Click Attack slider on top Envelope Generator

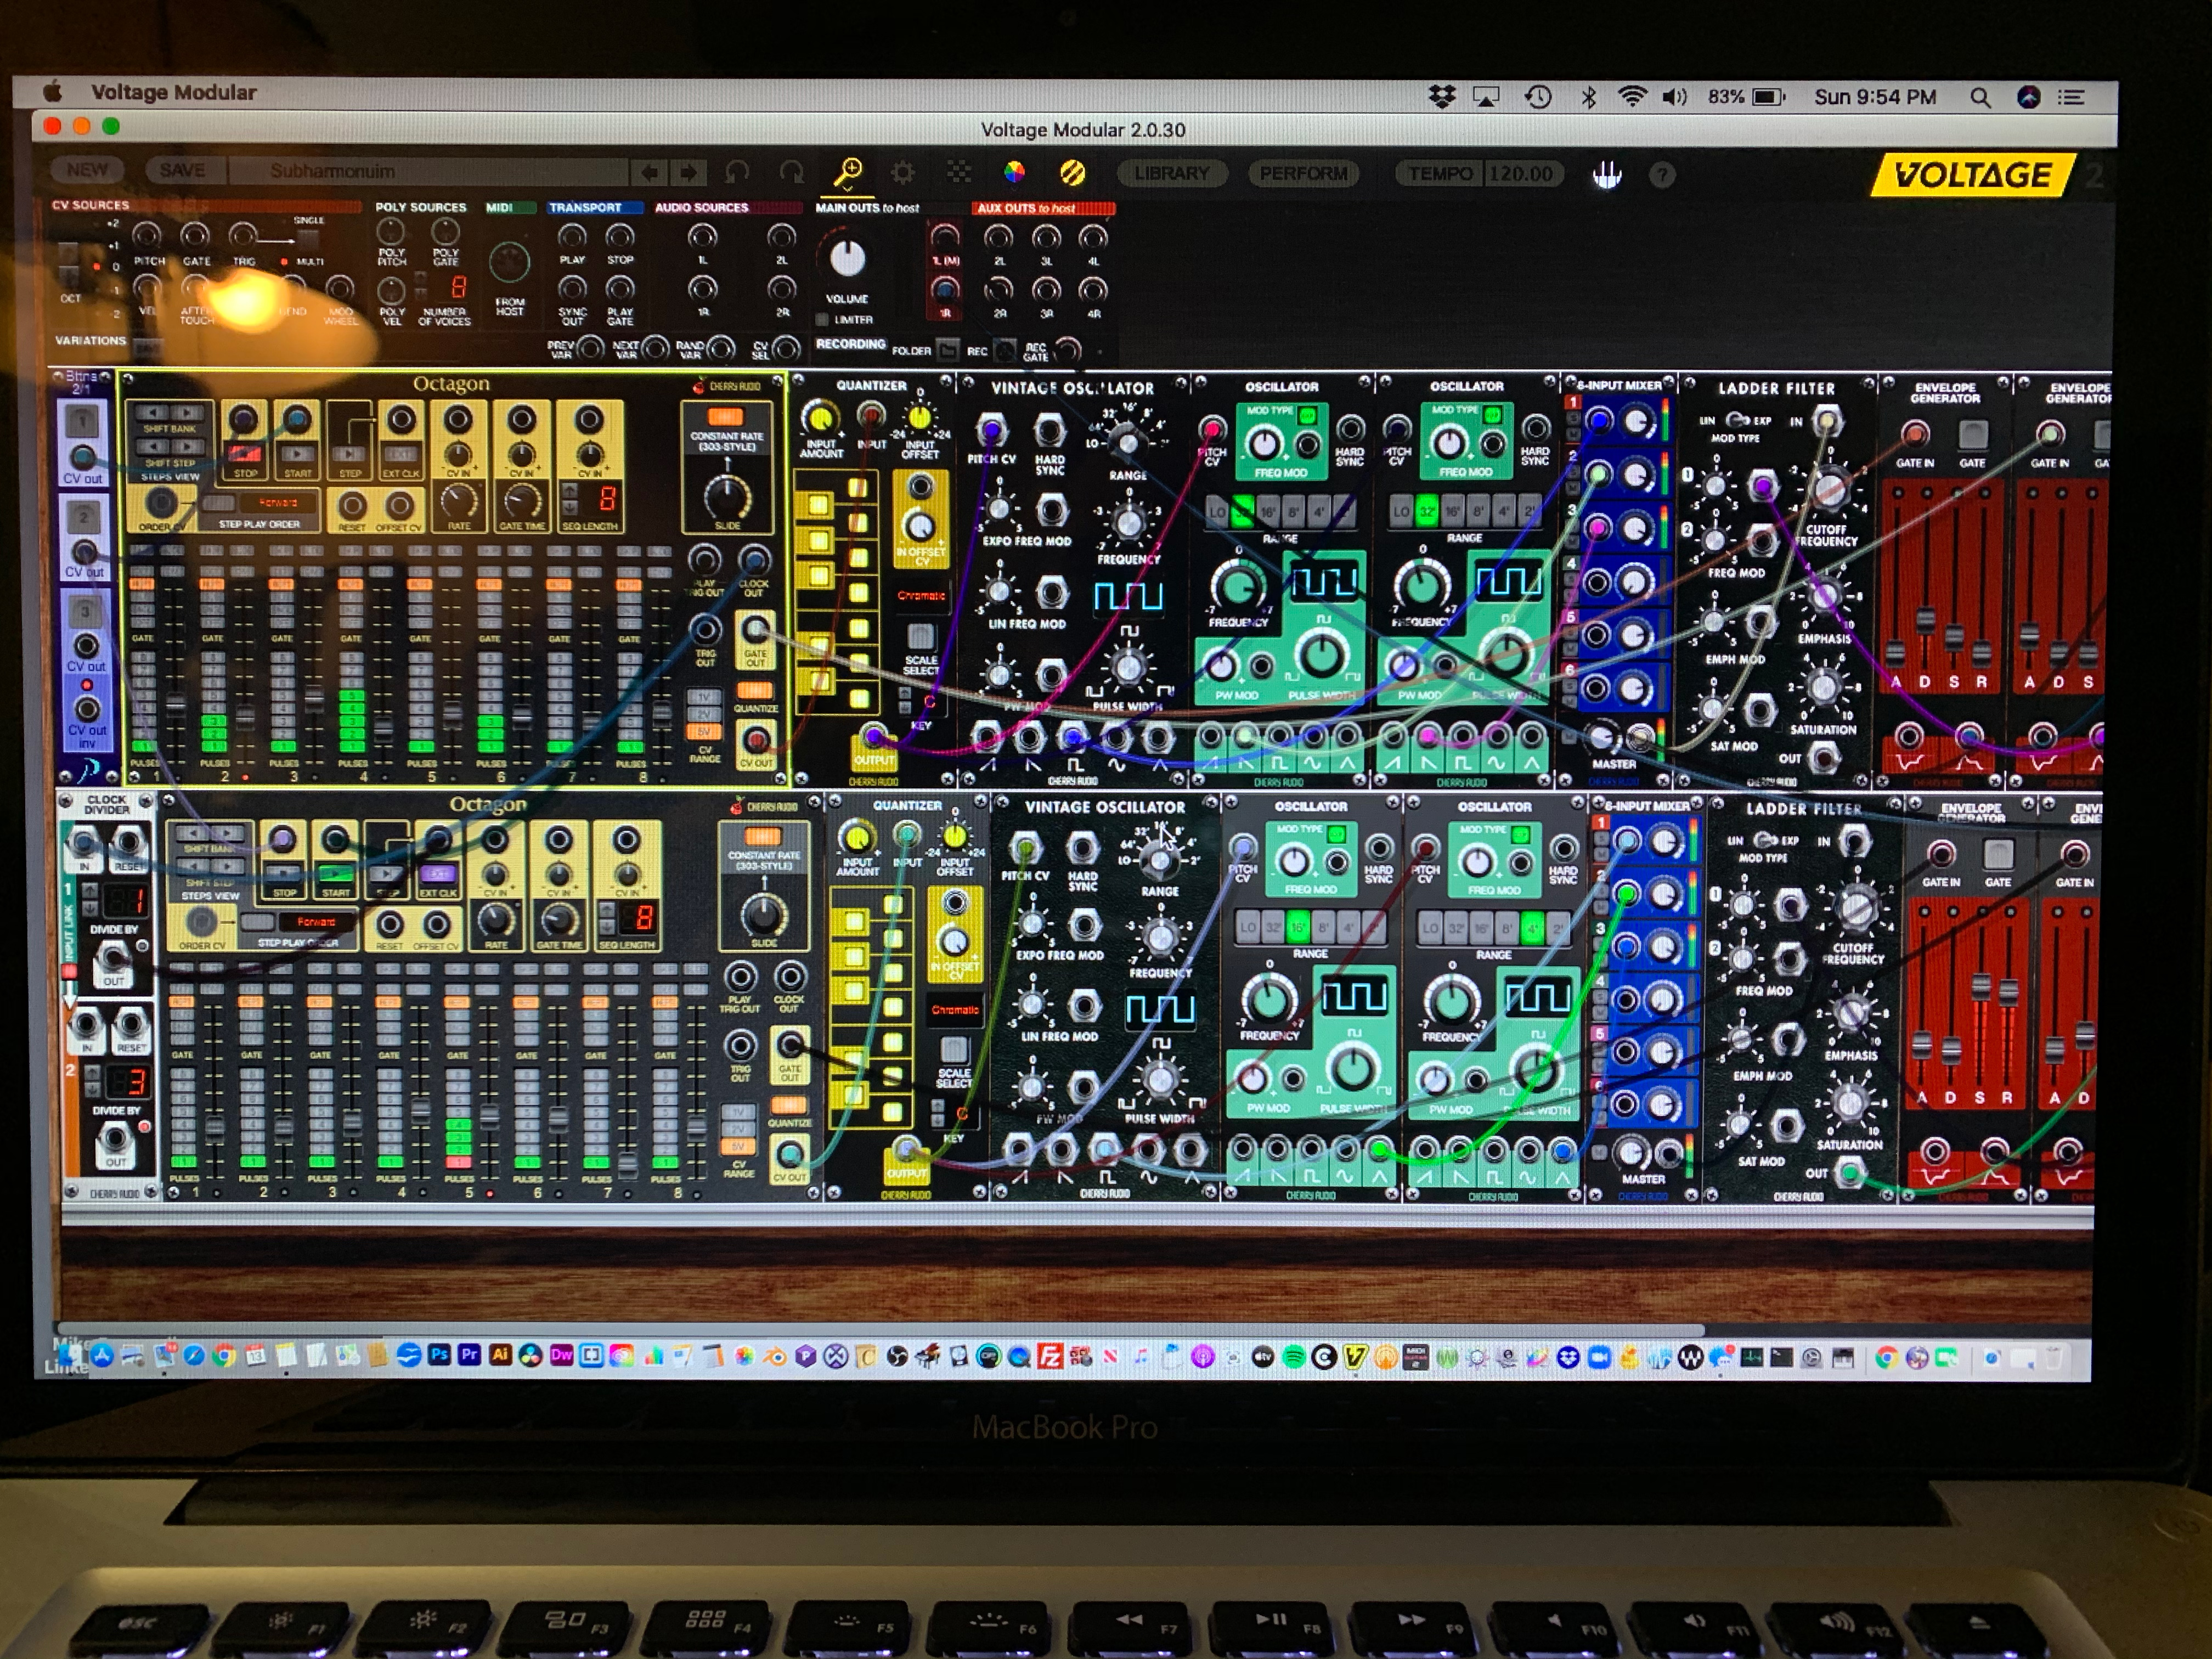click(x=1896, y=653)
